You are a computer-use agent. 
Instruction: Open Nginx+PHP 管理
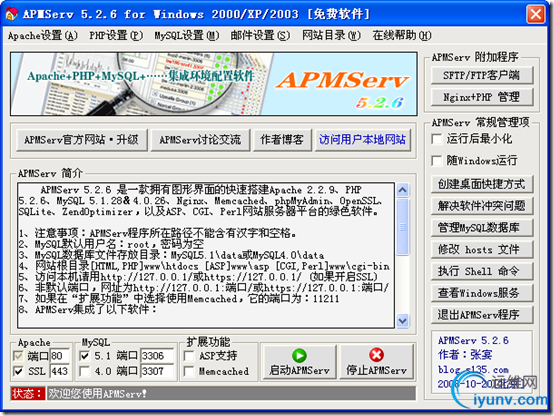pyautogui.click(x=482, y=97)
